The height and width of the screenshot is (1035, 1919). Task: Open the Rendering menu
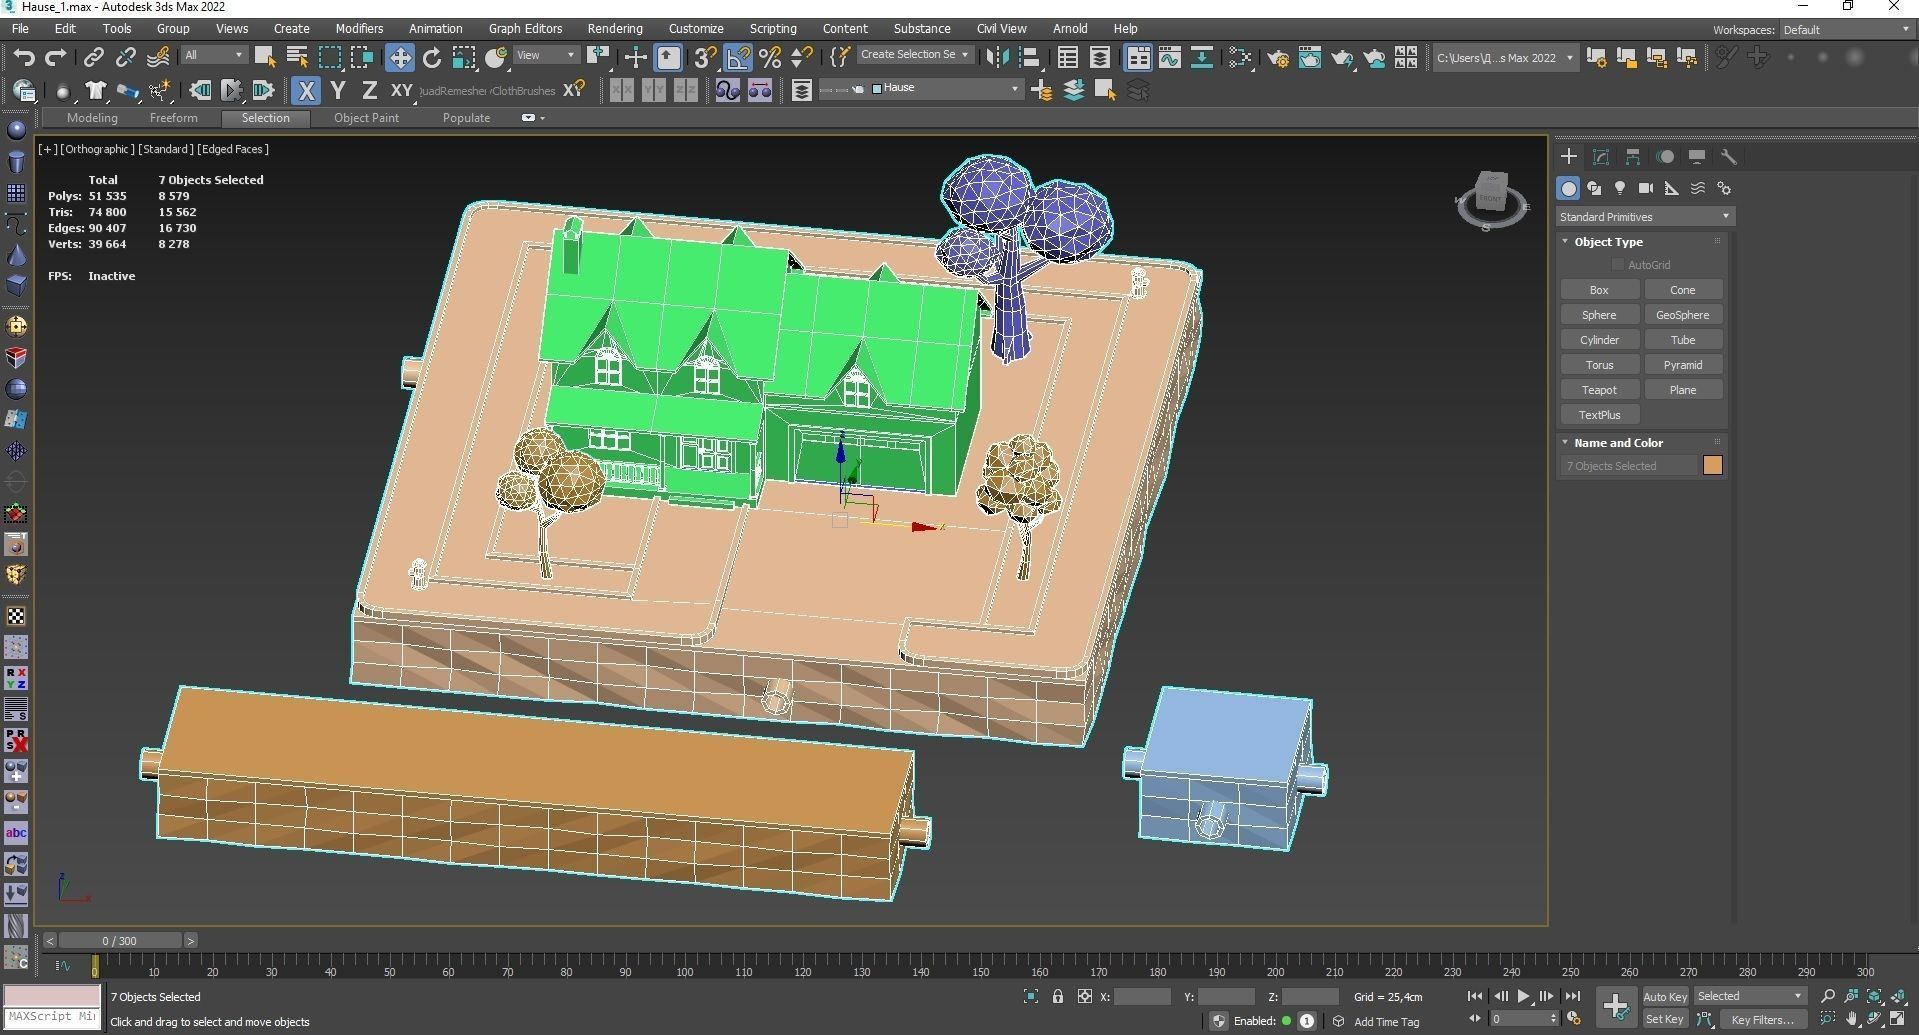pos(615,29)
